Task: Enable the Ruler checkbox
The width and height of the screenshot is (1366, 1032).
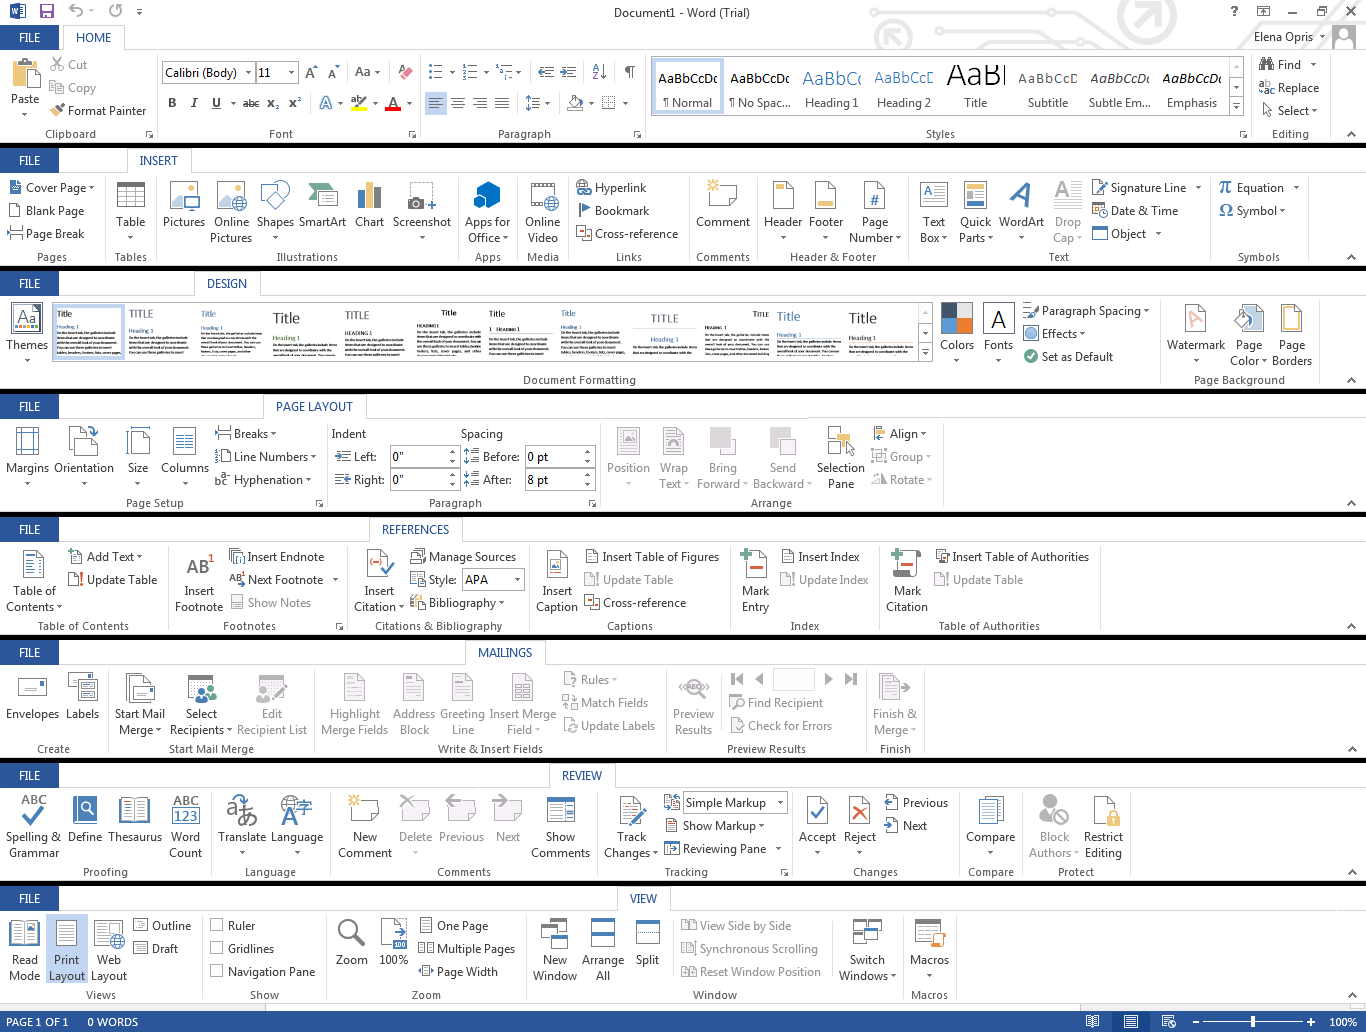Action: pyautogui.click(x=217, y=926)
